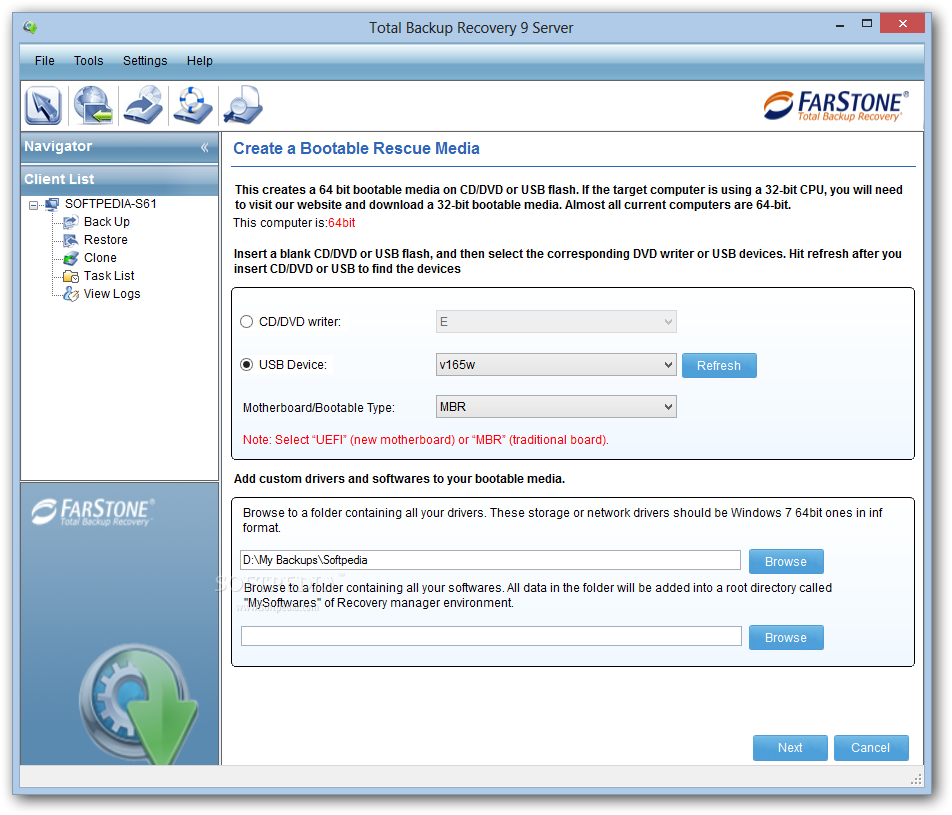952x815 pixels.
Task: Collapse the Navigator panel chevron
Action: [x=205, y=148]
